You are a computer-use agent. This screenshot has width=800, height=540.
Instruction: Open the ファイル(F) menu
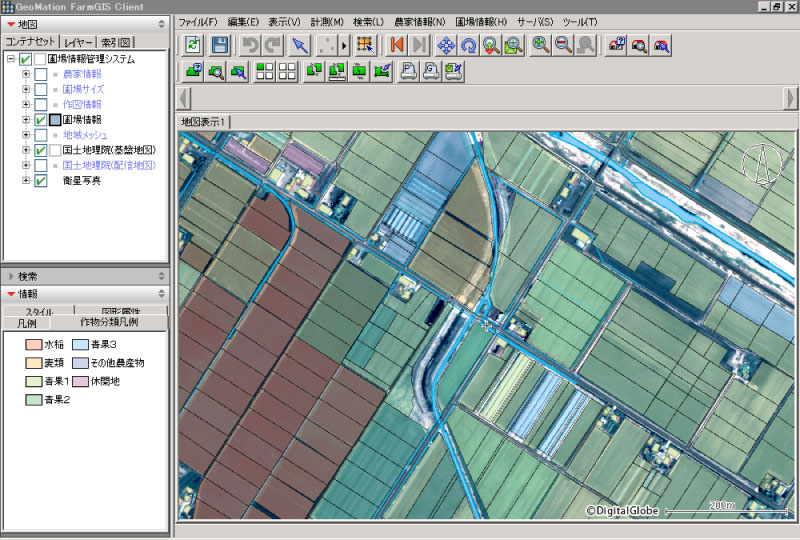coord(197,22)
